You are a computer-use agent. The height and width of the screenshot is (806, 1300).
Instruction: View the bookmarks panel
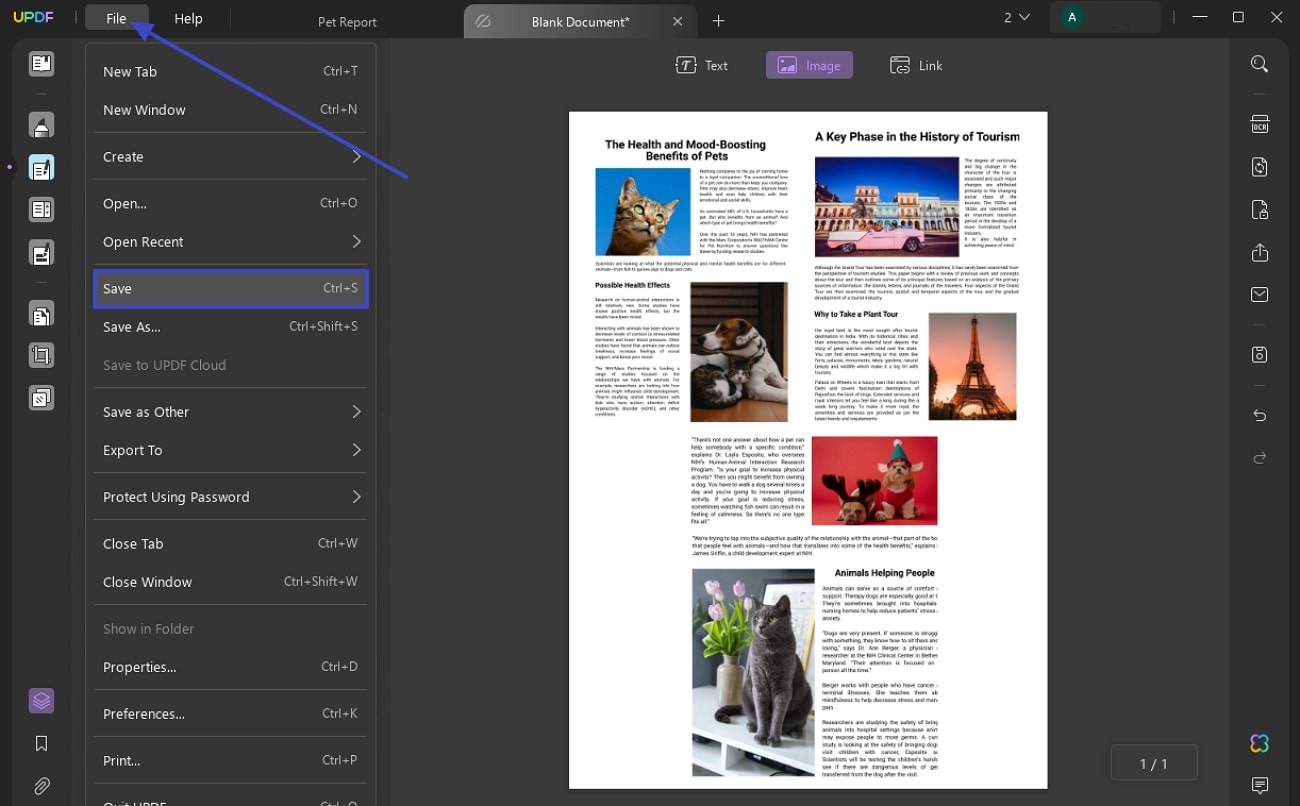point(41,743)
